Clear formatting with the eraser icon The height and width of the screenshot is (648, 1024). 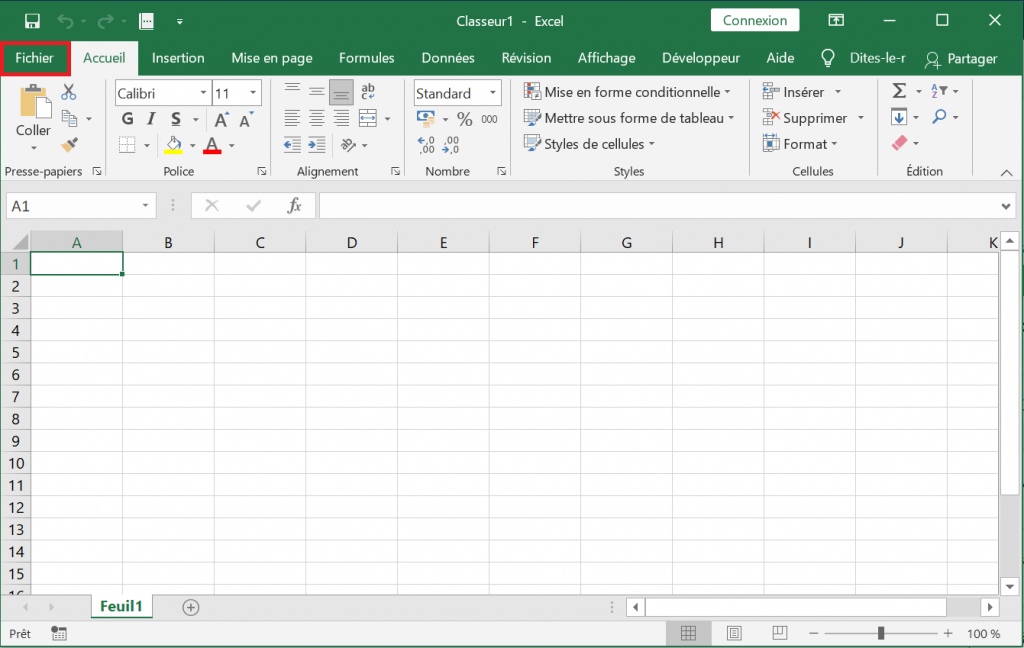click(900, 143)
